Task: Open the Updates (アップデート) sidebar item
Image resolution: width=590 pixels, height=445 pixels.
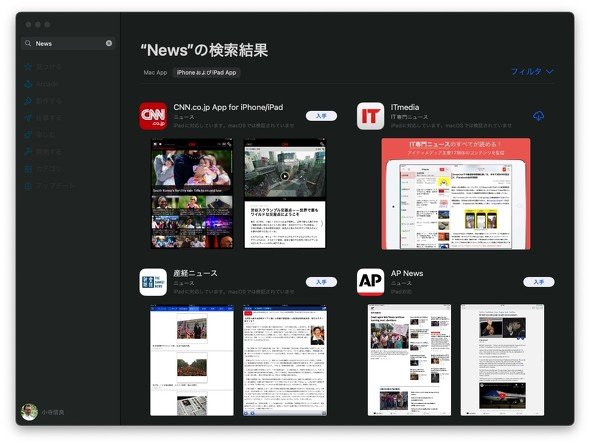Action: (49, 186)
